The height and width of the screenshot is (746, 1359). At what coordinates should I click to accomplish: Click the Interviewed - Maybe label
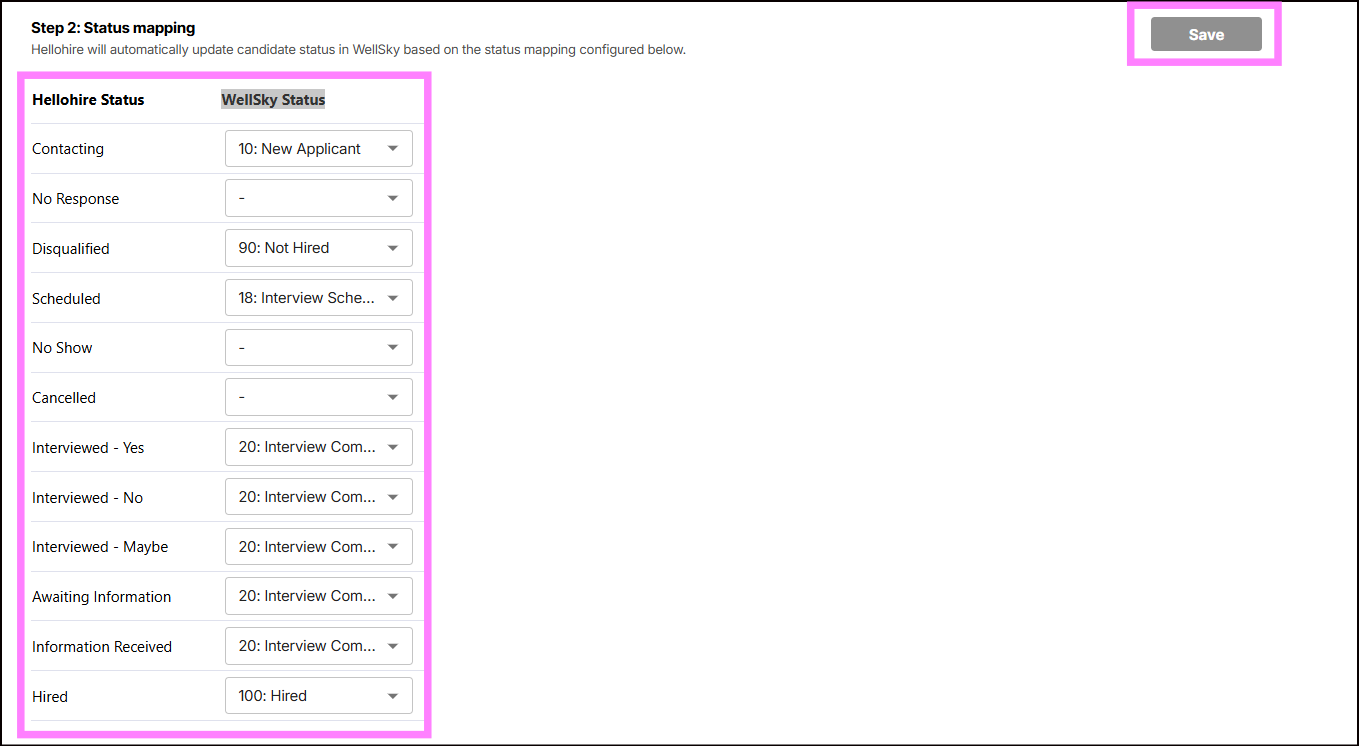click(100, 547)
